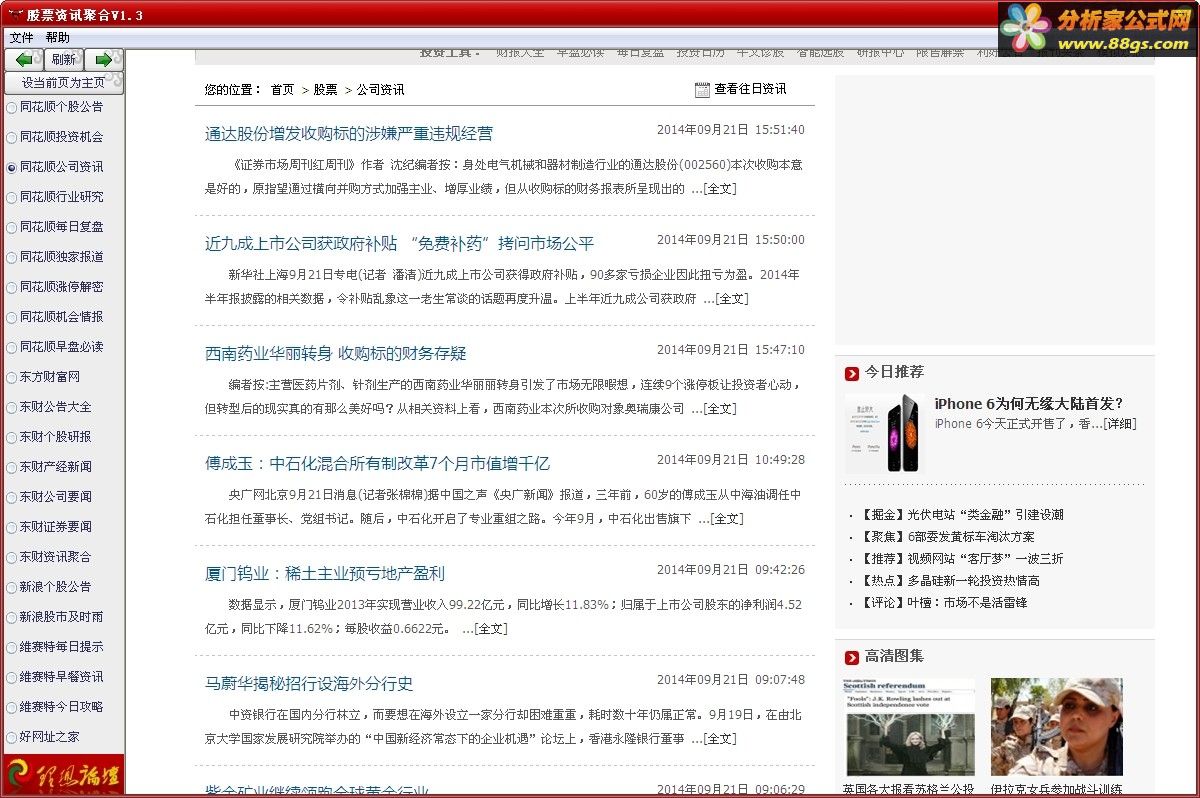Click [全文] under the 马蔚华 article

(720, 739)
